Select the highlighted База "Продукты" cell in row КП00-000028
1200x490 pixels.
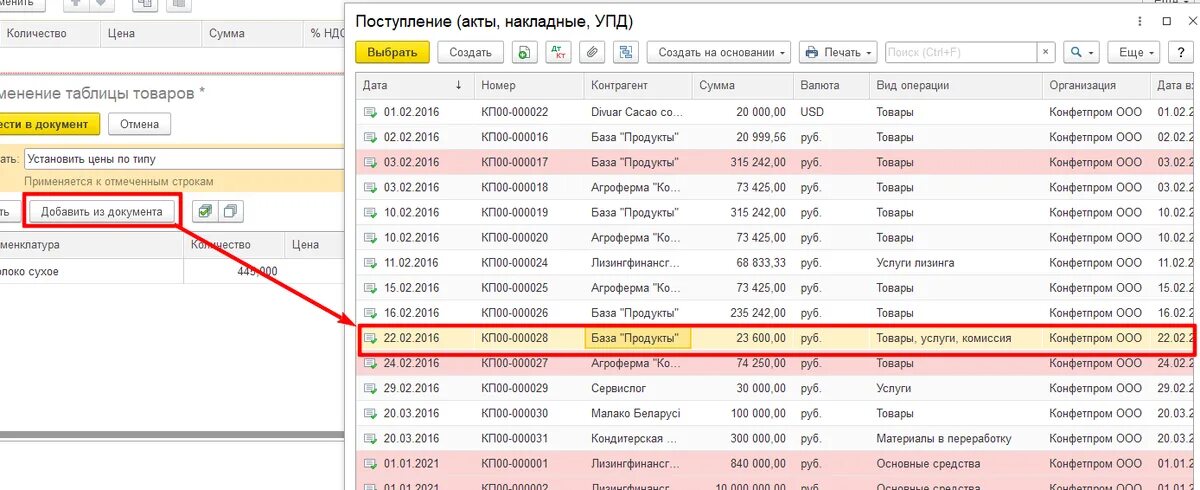[637, 338]
